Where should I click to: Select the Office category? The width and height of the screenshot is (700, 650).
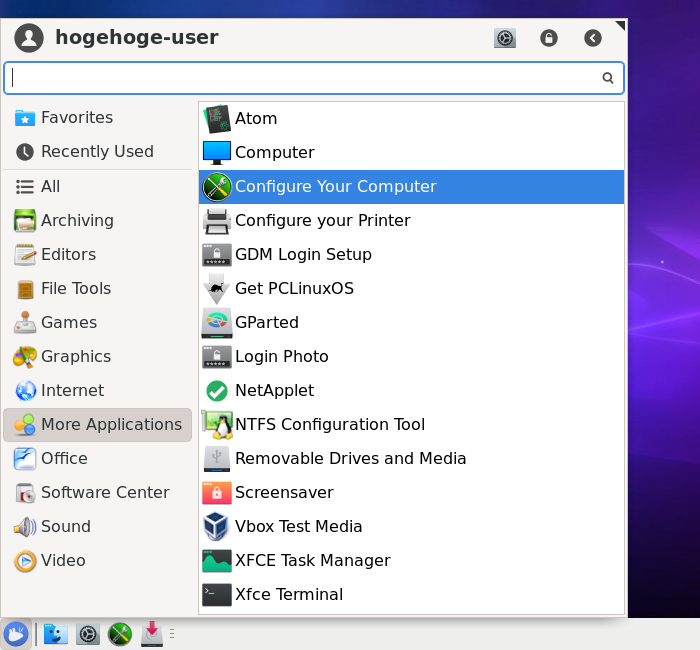pos(97,458)
